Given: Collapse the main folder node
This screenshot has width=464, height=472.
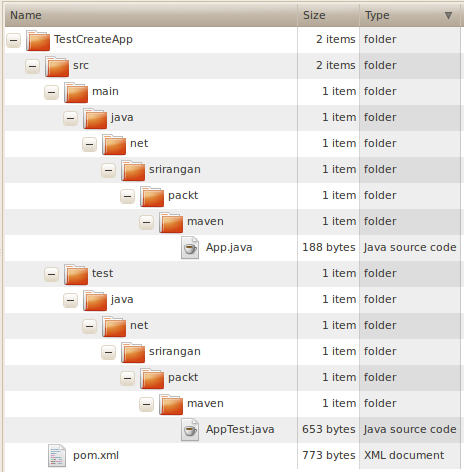Looking at the screenshot, I should tap(51, 92).
